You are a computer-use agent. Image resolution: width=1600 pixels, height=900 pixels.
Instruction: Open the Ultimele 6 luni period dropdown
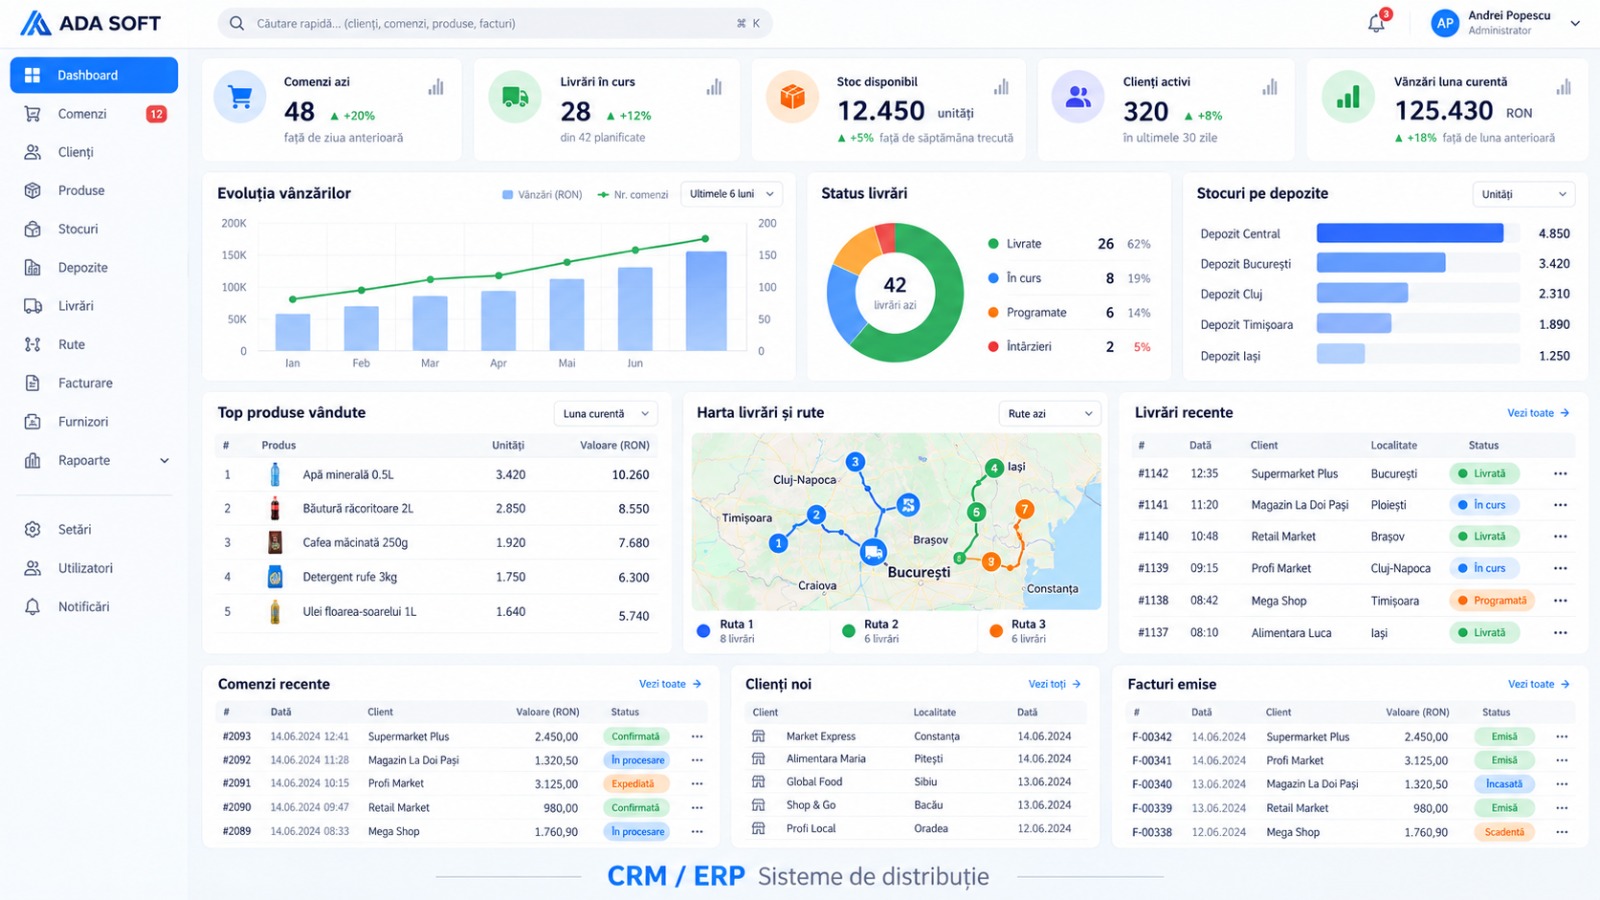coord(732,194)
